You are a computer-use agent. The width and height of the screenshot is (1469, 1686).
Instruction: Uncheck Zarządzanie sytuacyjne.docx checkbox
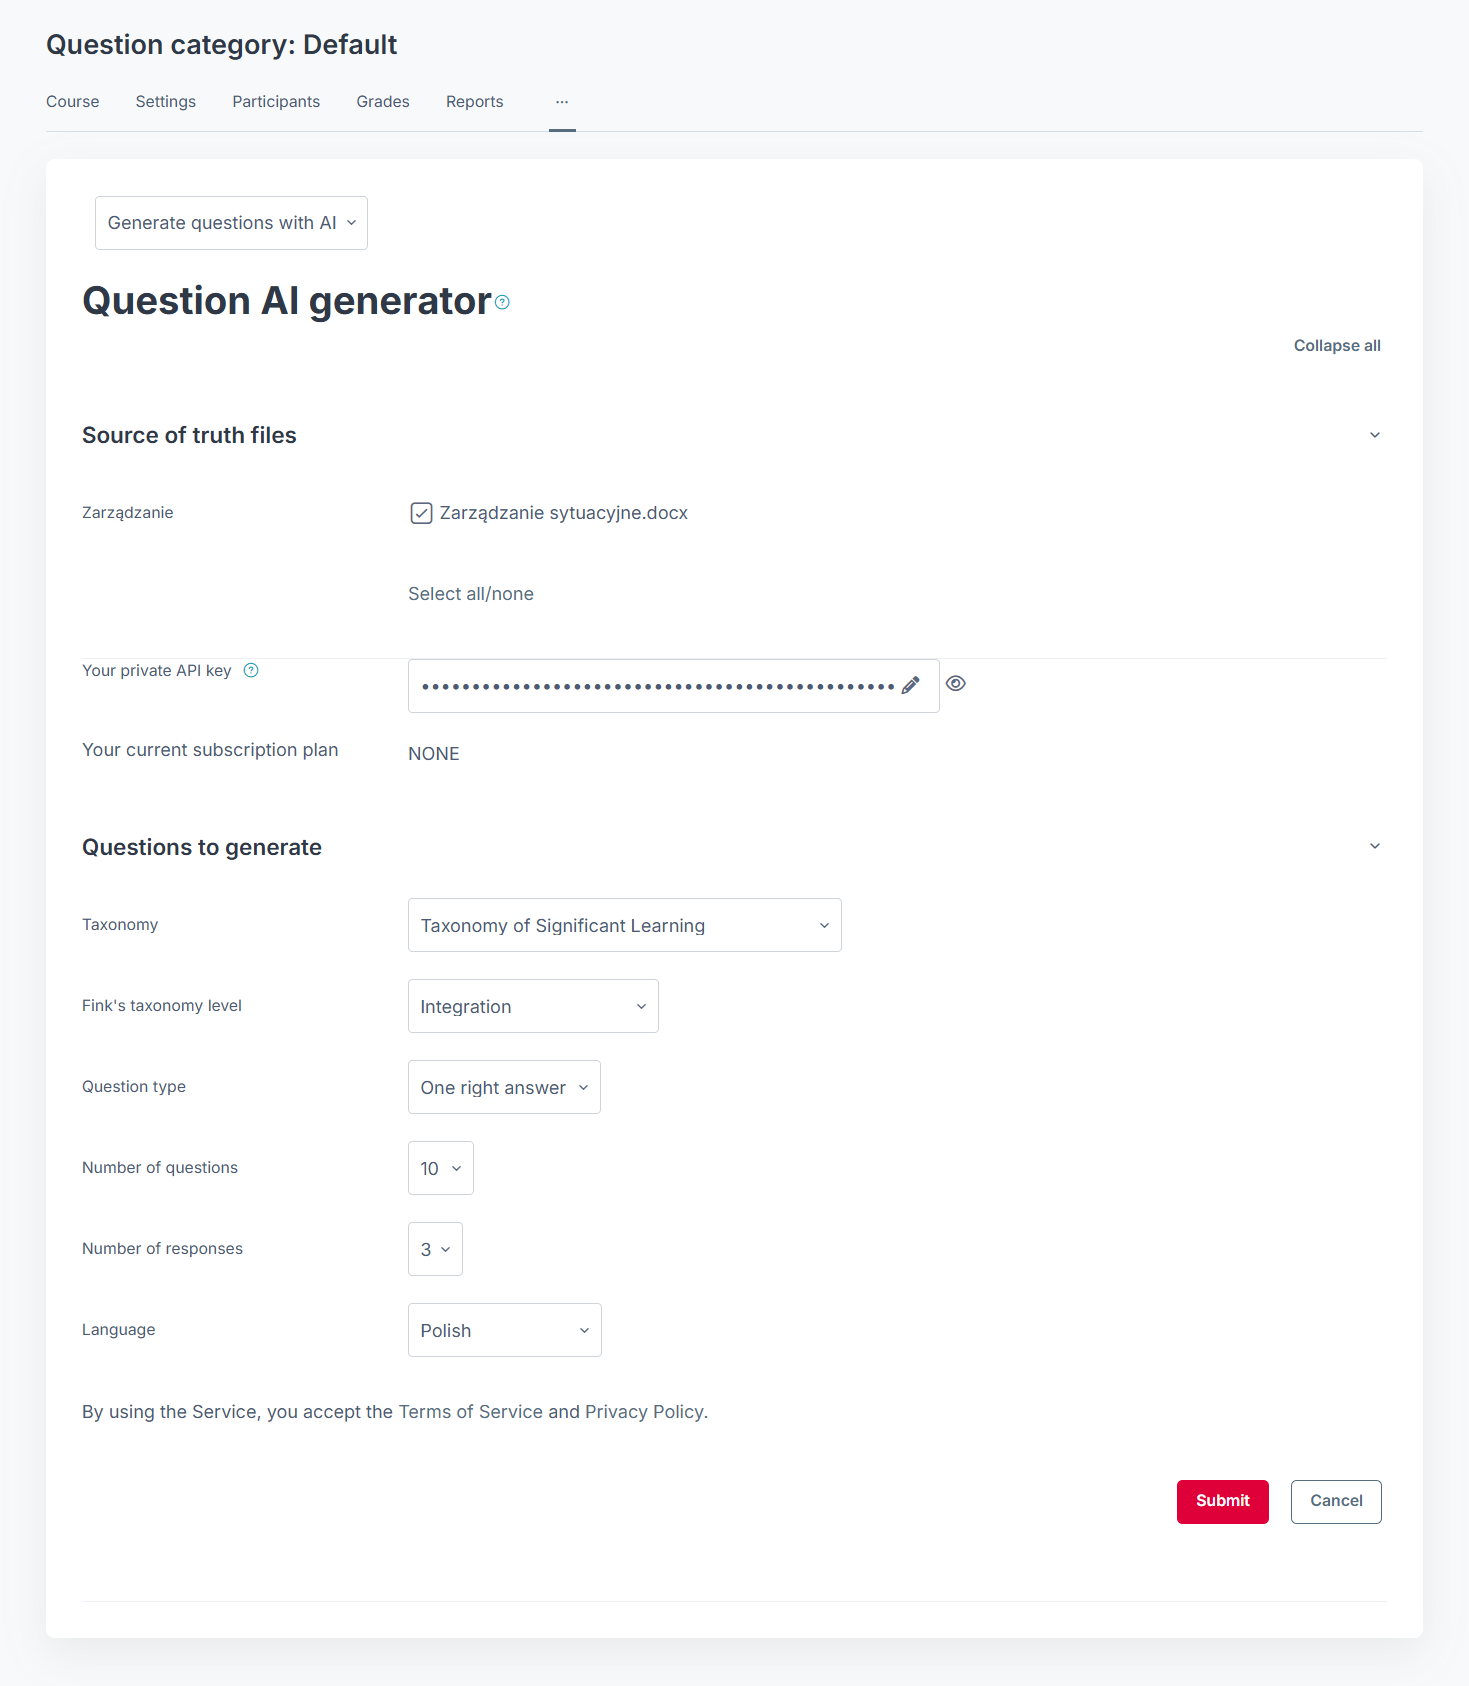421,514
